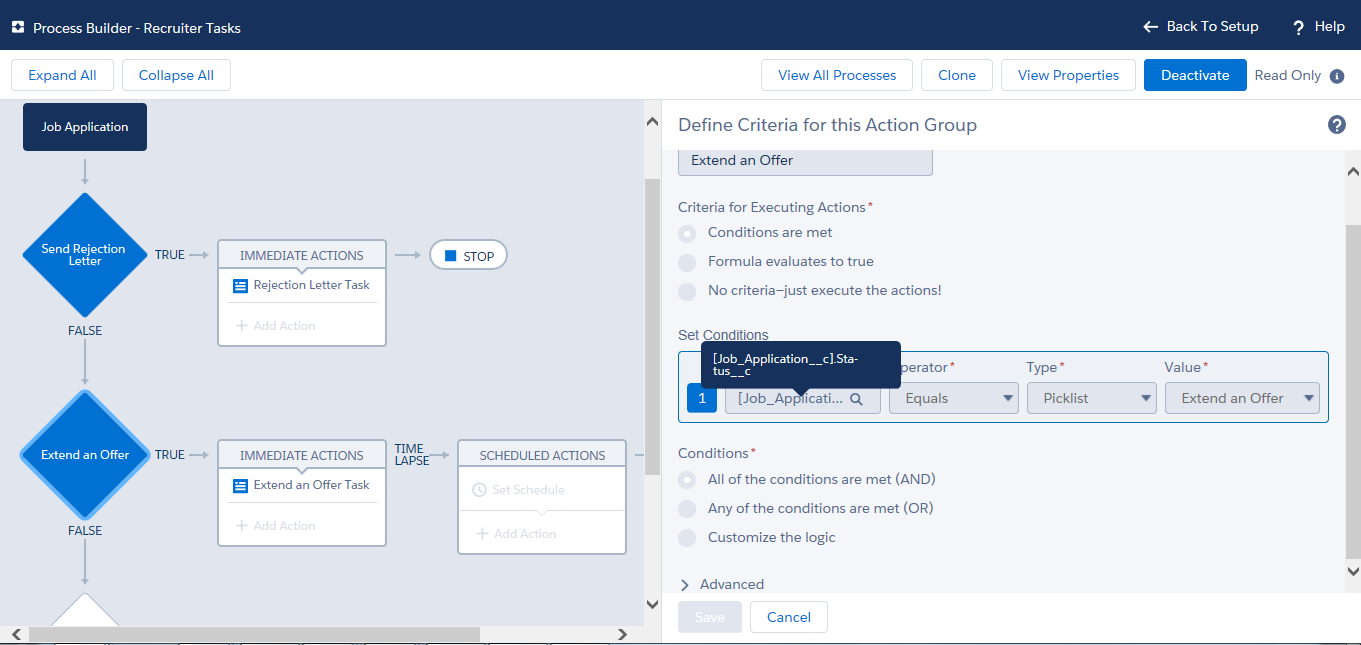Click the Deactivate button

(1195, 75)
